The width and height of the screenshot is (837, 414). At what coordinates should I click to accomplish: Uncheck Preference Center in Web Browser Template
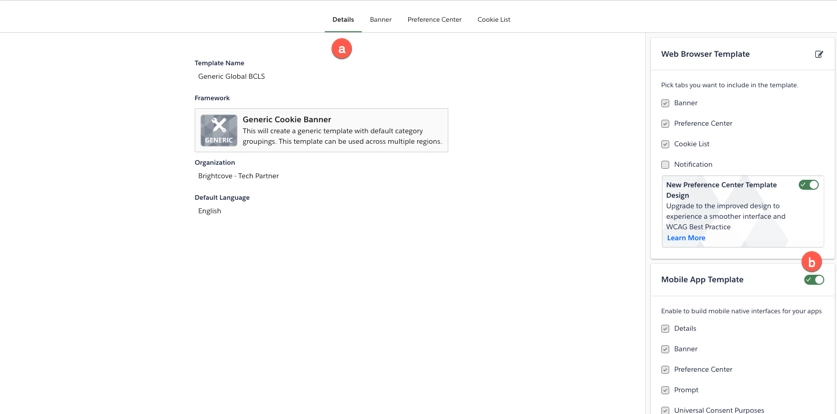point(665,124)
